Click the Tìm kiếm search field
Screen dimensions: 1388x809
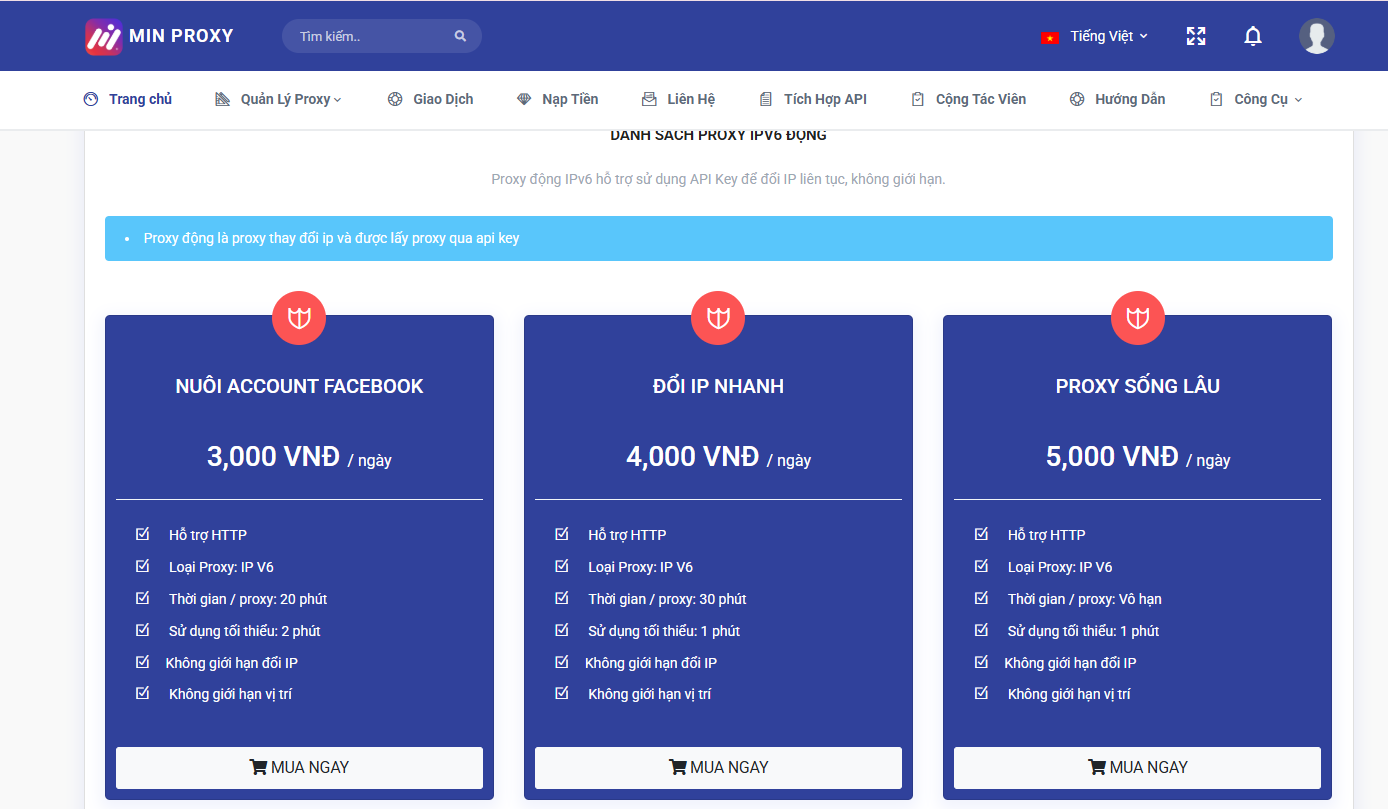coord(370,36)
